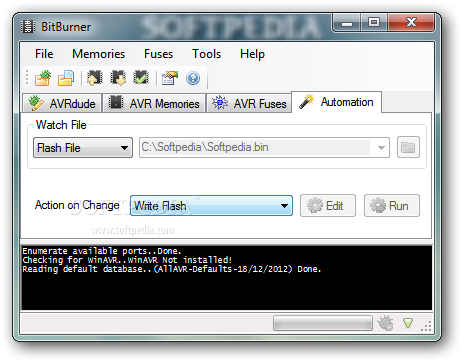
Task: Click the 'Watch File' group label
Action: click(61, 125)
